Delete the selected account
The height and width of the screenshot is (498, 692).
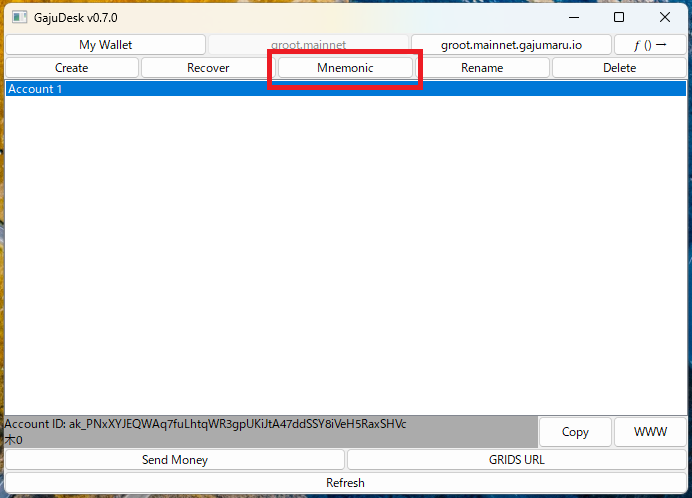(619, 68)
